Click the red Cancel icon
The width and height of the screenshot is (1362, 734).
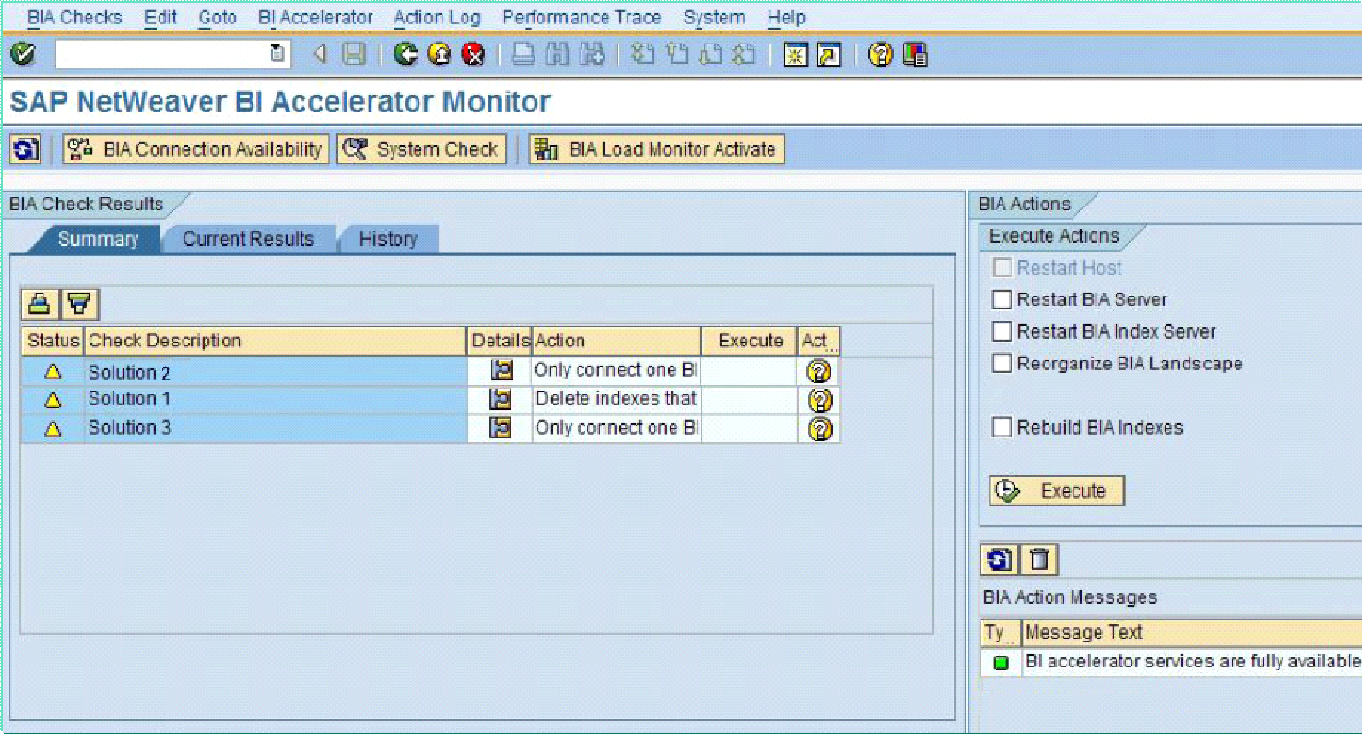[473, 54]
